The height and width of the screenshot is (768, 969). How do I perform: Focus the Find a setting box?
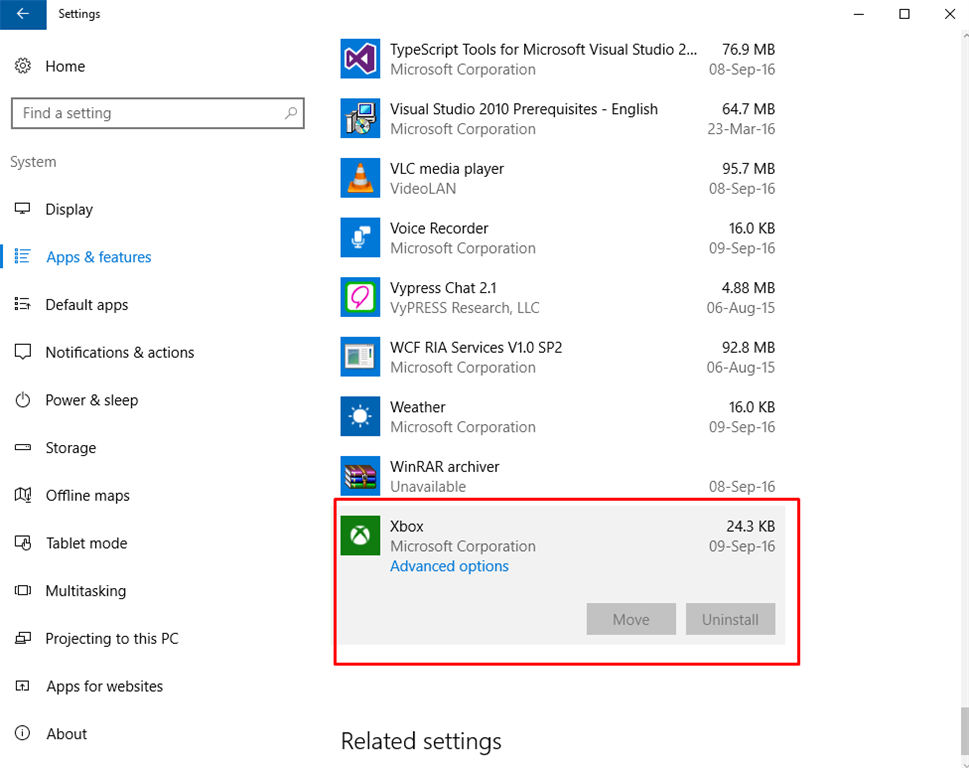click(x=158, y=113)
